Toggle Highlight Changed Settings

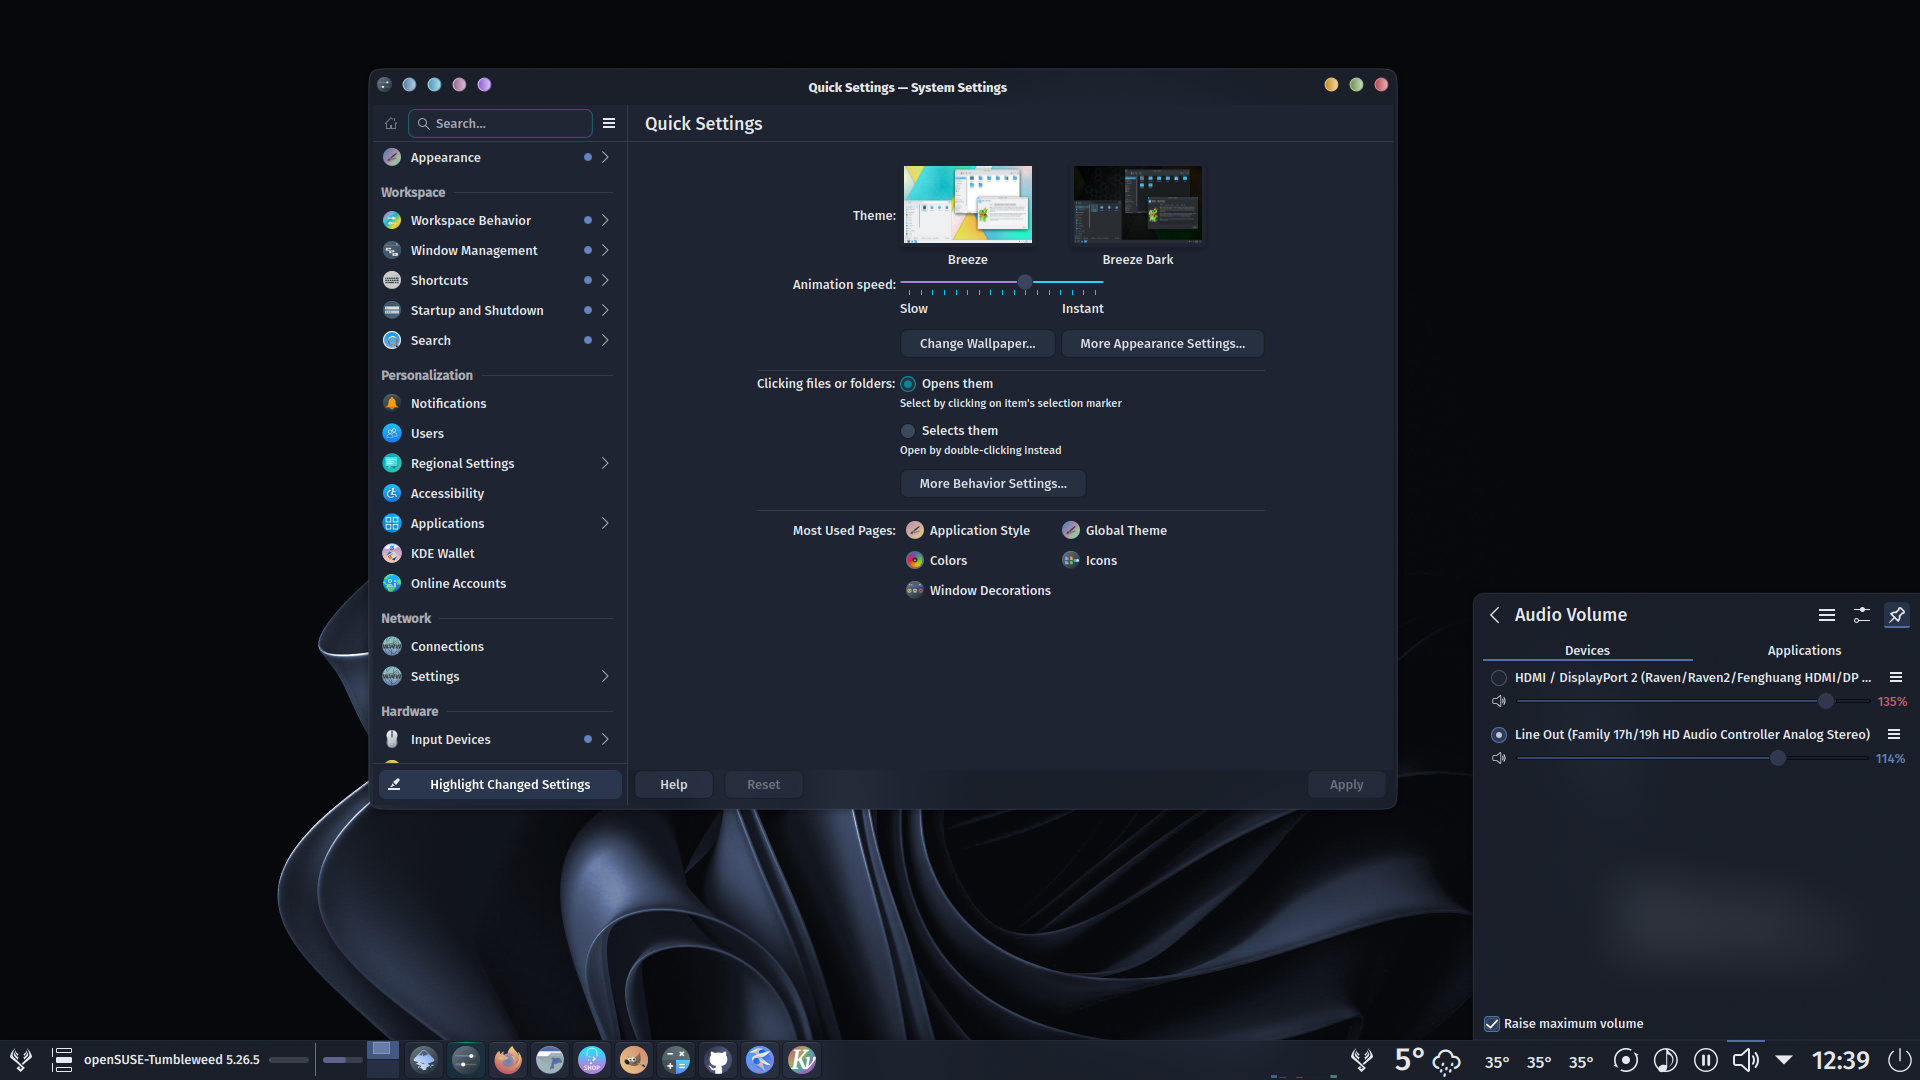click(x=500, y=784)
